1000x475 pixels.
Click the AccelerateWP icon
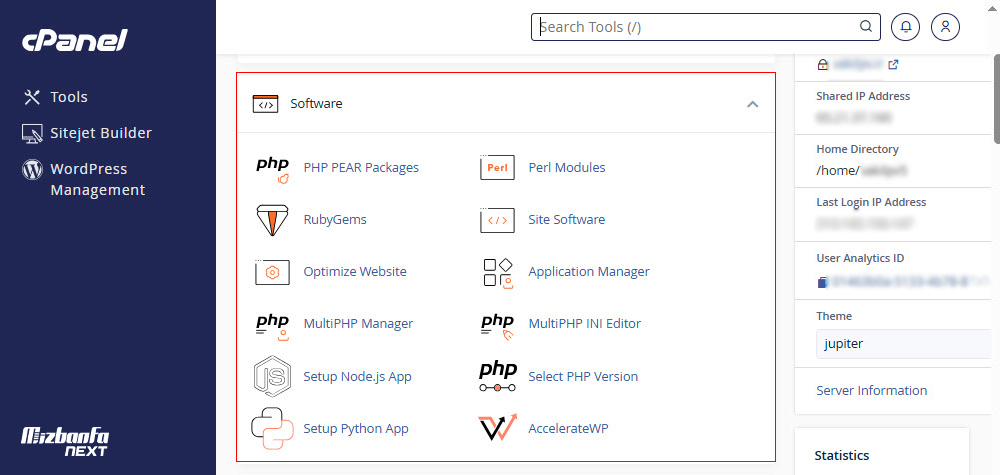click(497, 428)
